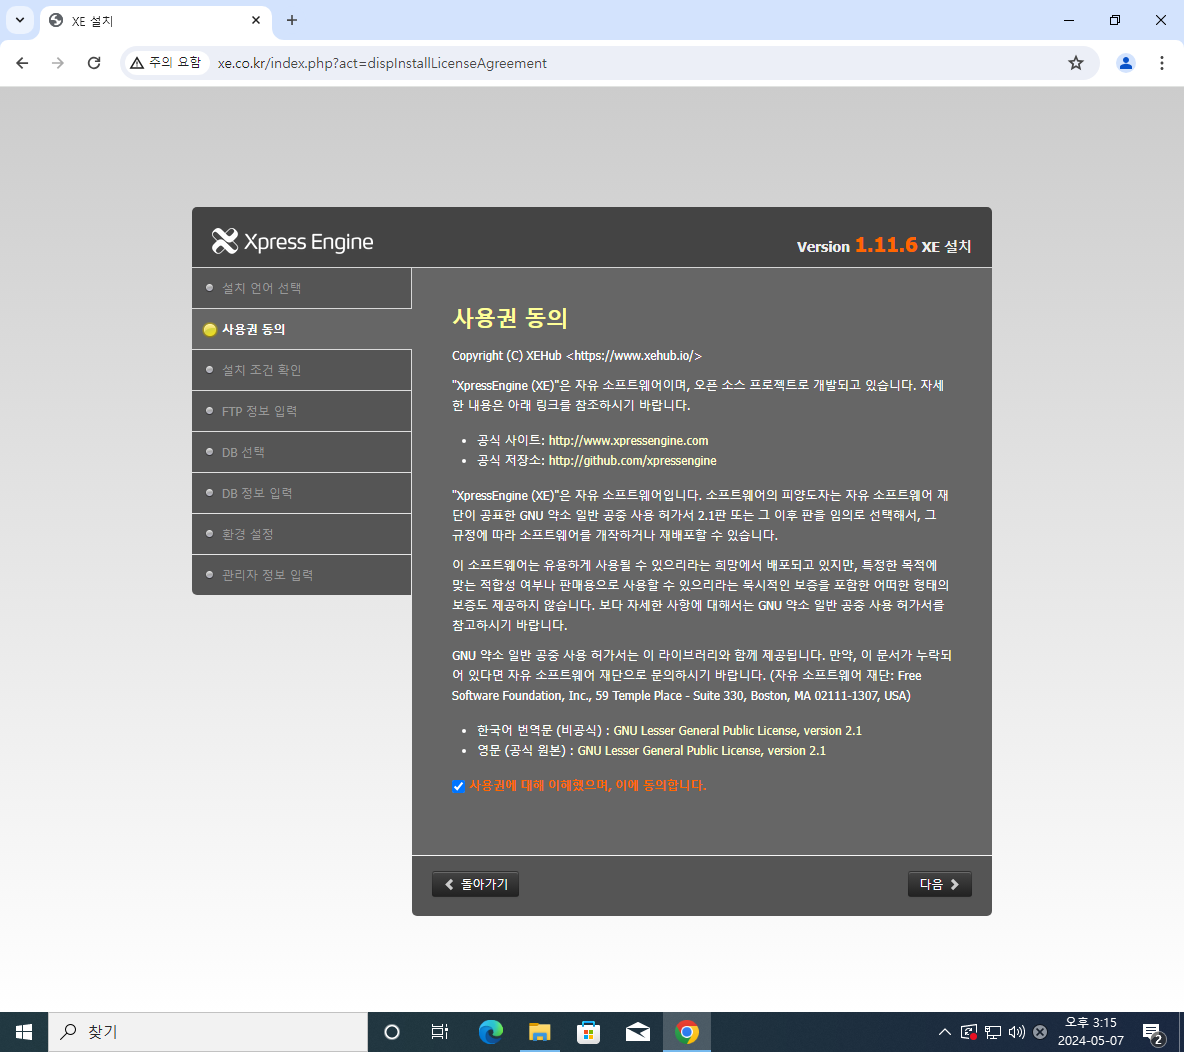The image size is (1184, 1052).
Task: Open the clock showing 오후 3:15
Action: (1090, 1032)
